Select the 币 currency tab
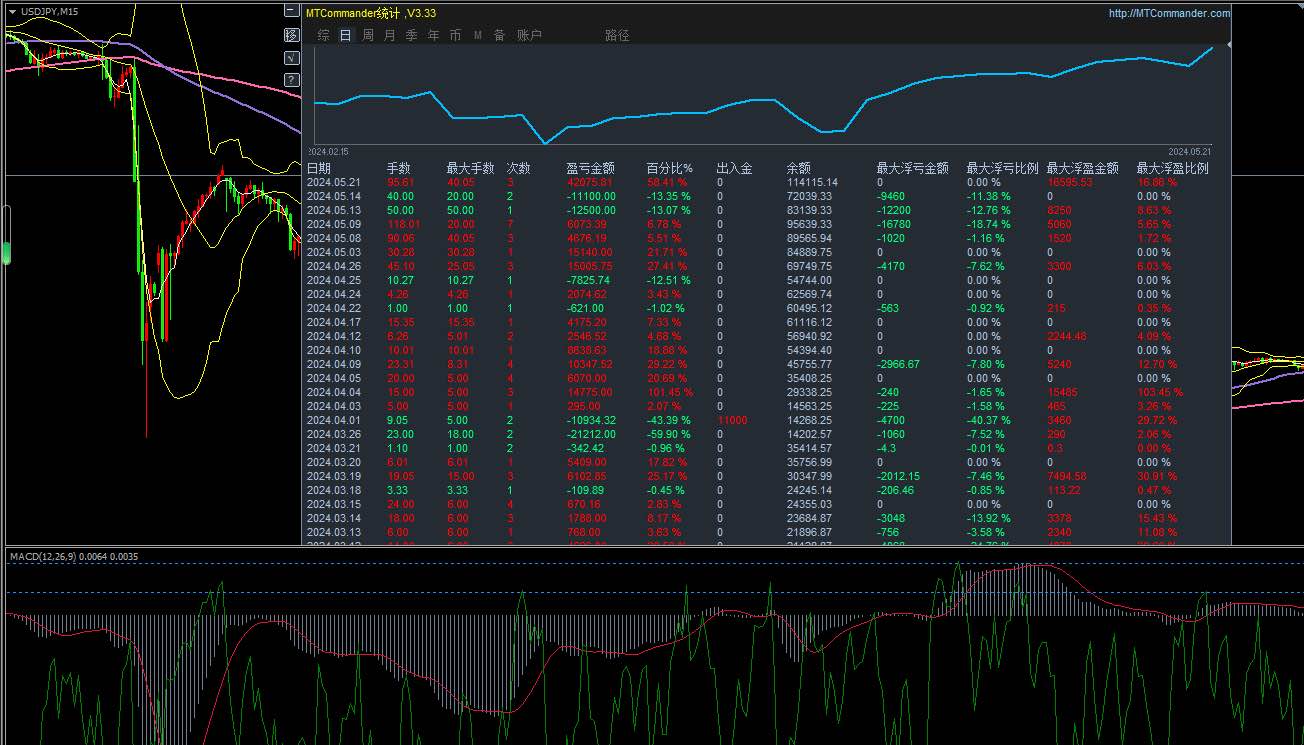This screenshot has width=1304, height=745. tap(455, 35)
